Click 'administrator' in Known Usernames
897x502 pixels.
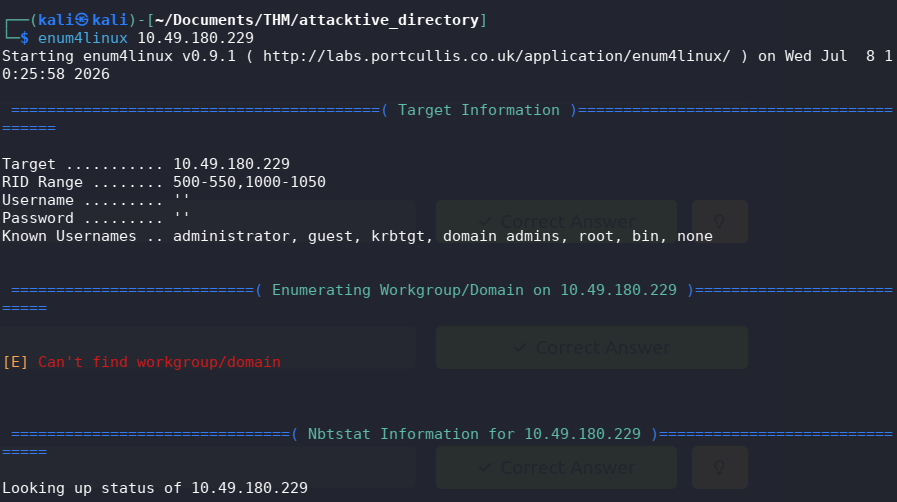coord(231,236)
